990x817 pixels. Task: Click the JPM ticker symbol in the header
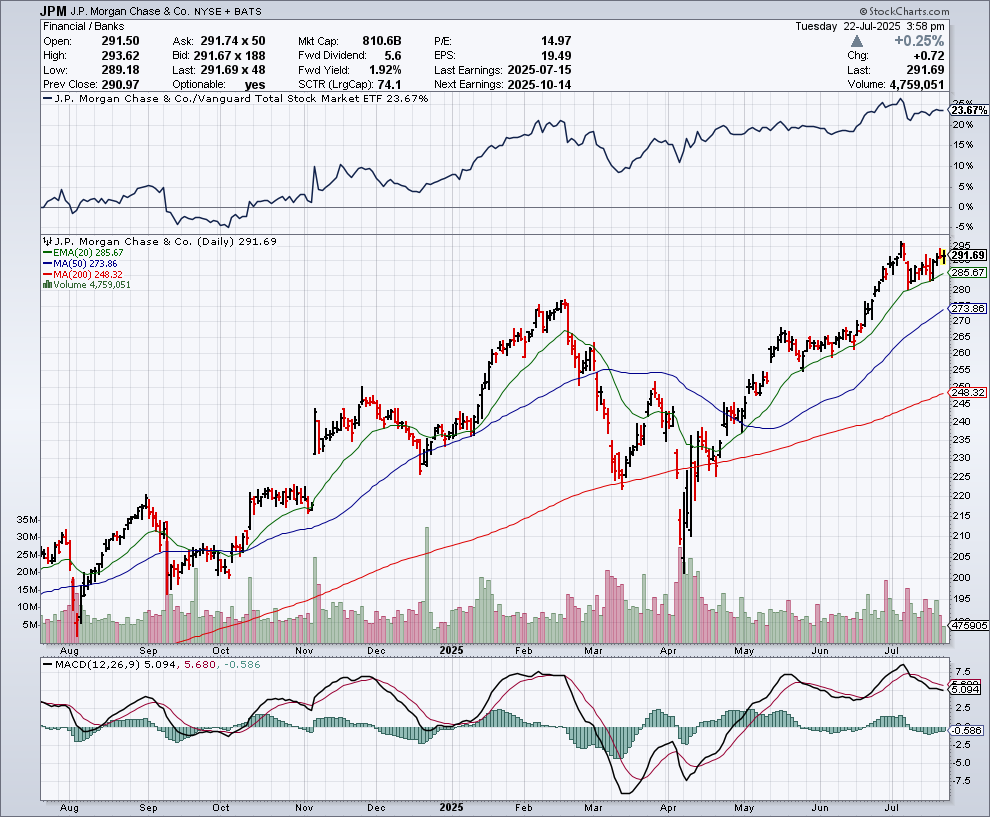point(53,11)
